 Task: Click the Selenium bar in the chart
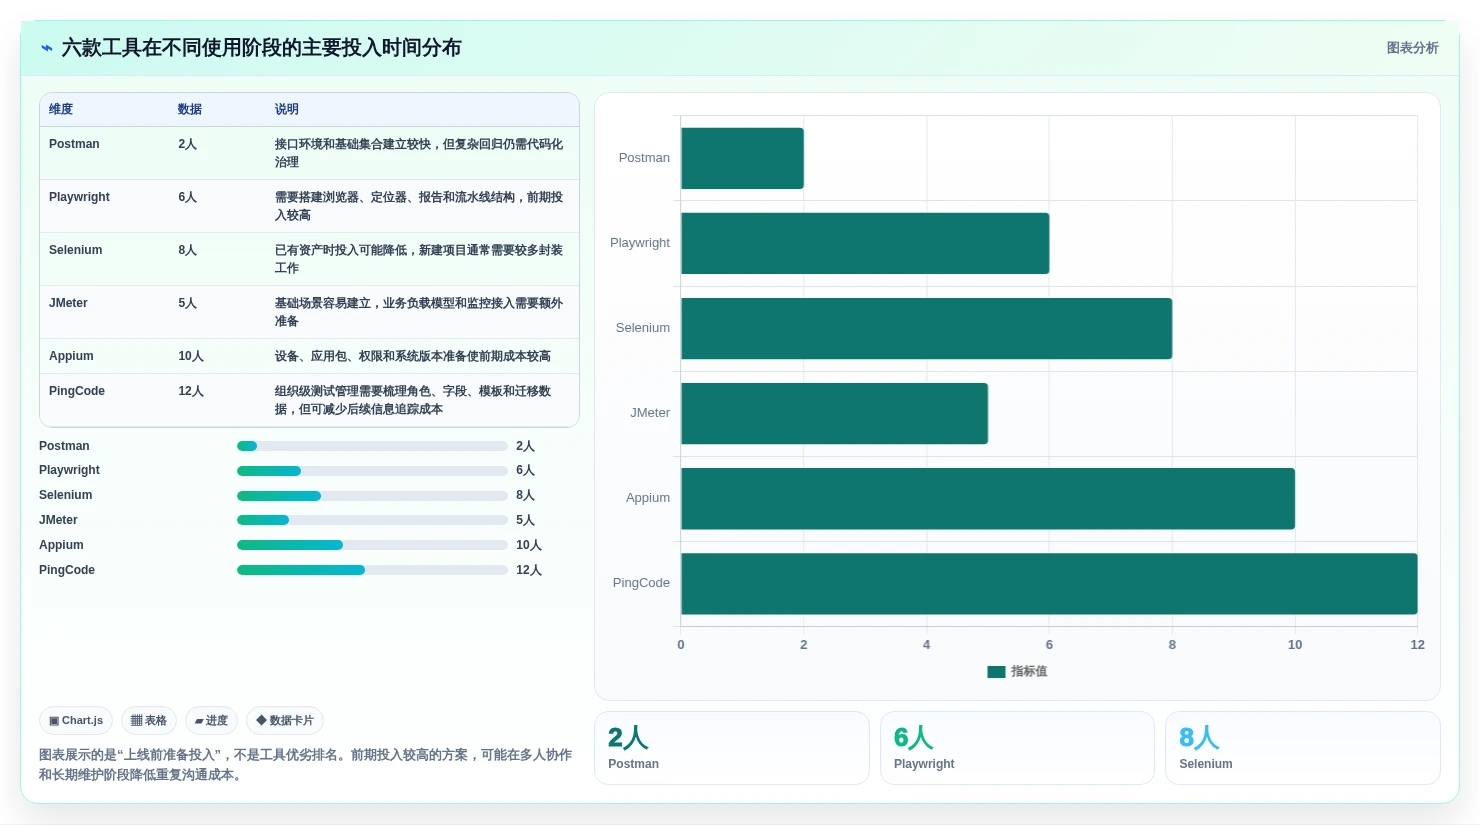pos(926,328)
